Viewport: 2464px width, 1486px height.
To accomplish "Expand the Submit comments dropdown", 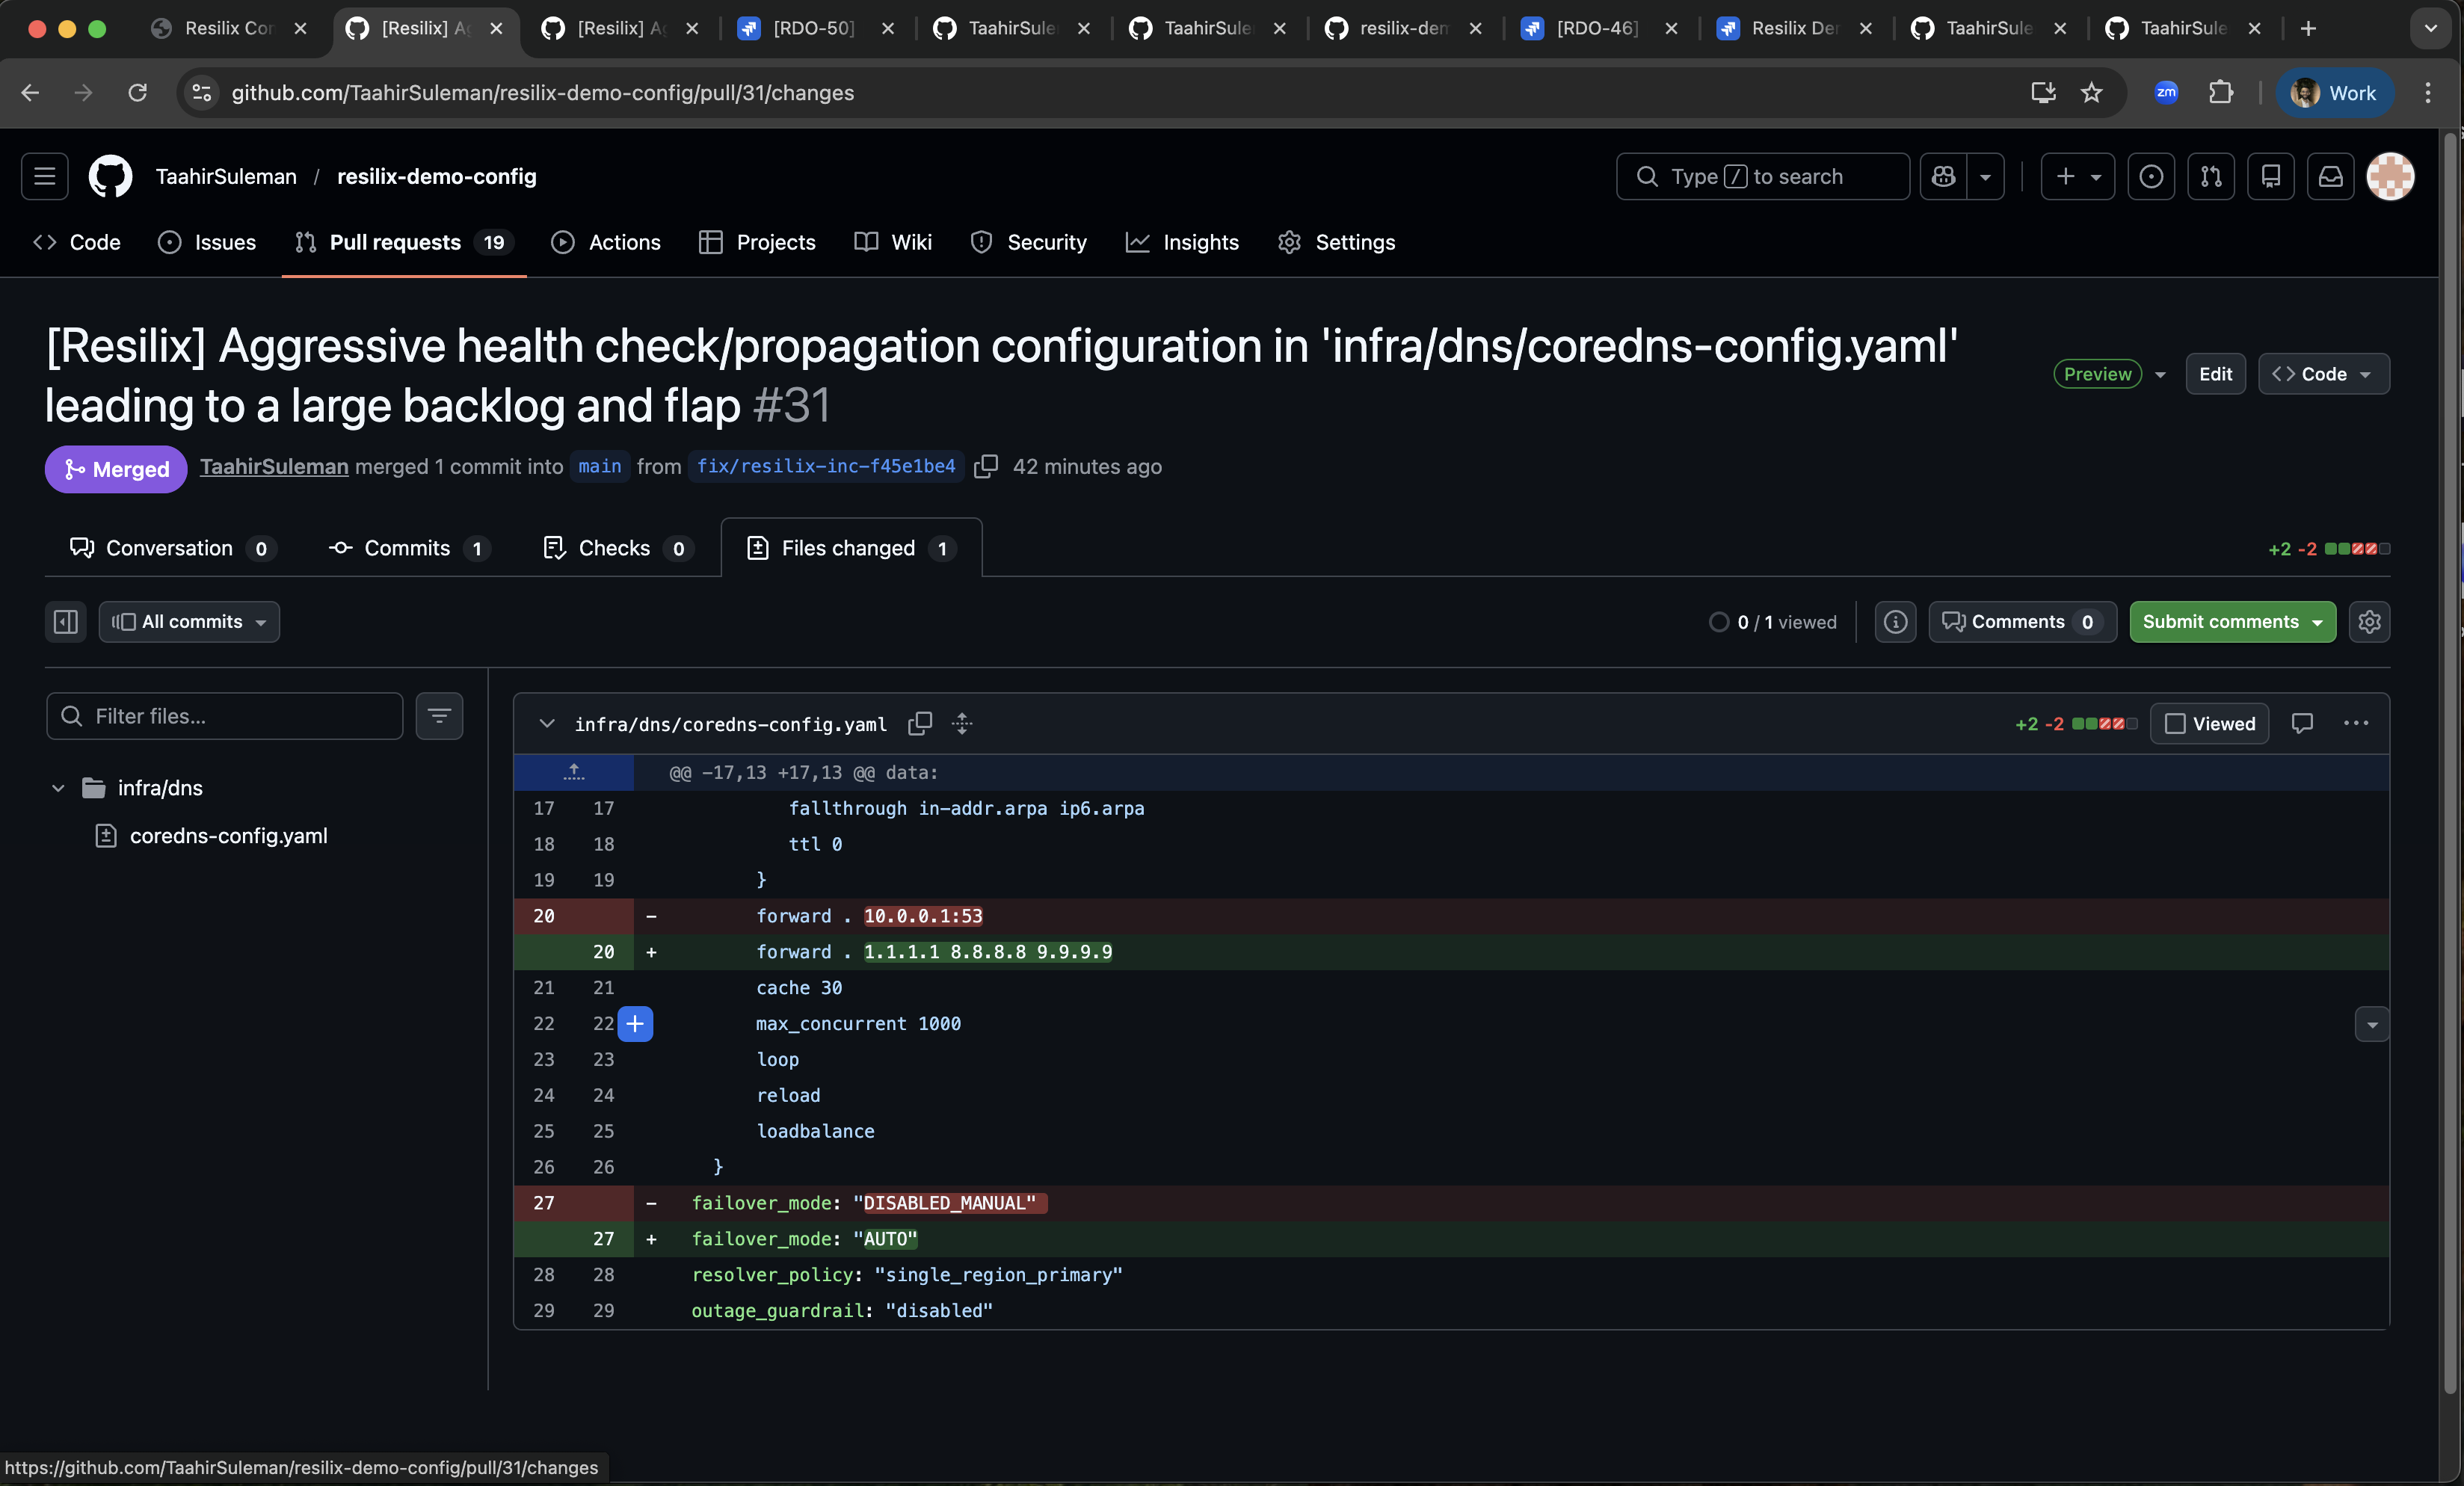I will pyautogui.click(x=2318, y=622).
